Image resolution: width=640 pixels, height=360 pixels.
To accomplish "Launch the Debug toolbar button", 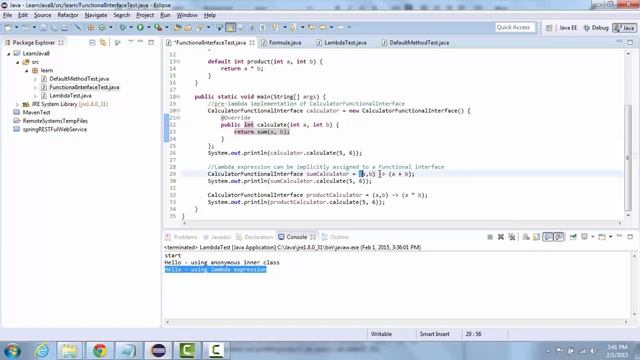I will (x=122, y=27).
